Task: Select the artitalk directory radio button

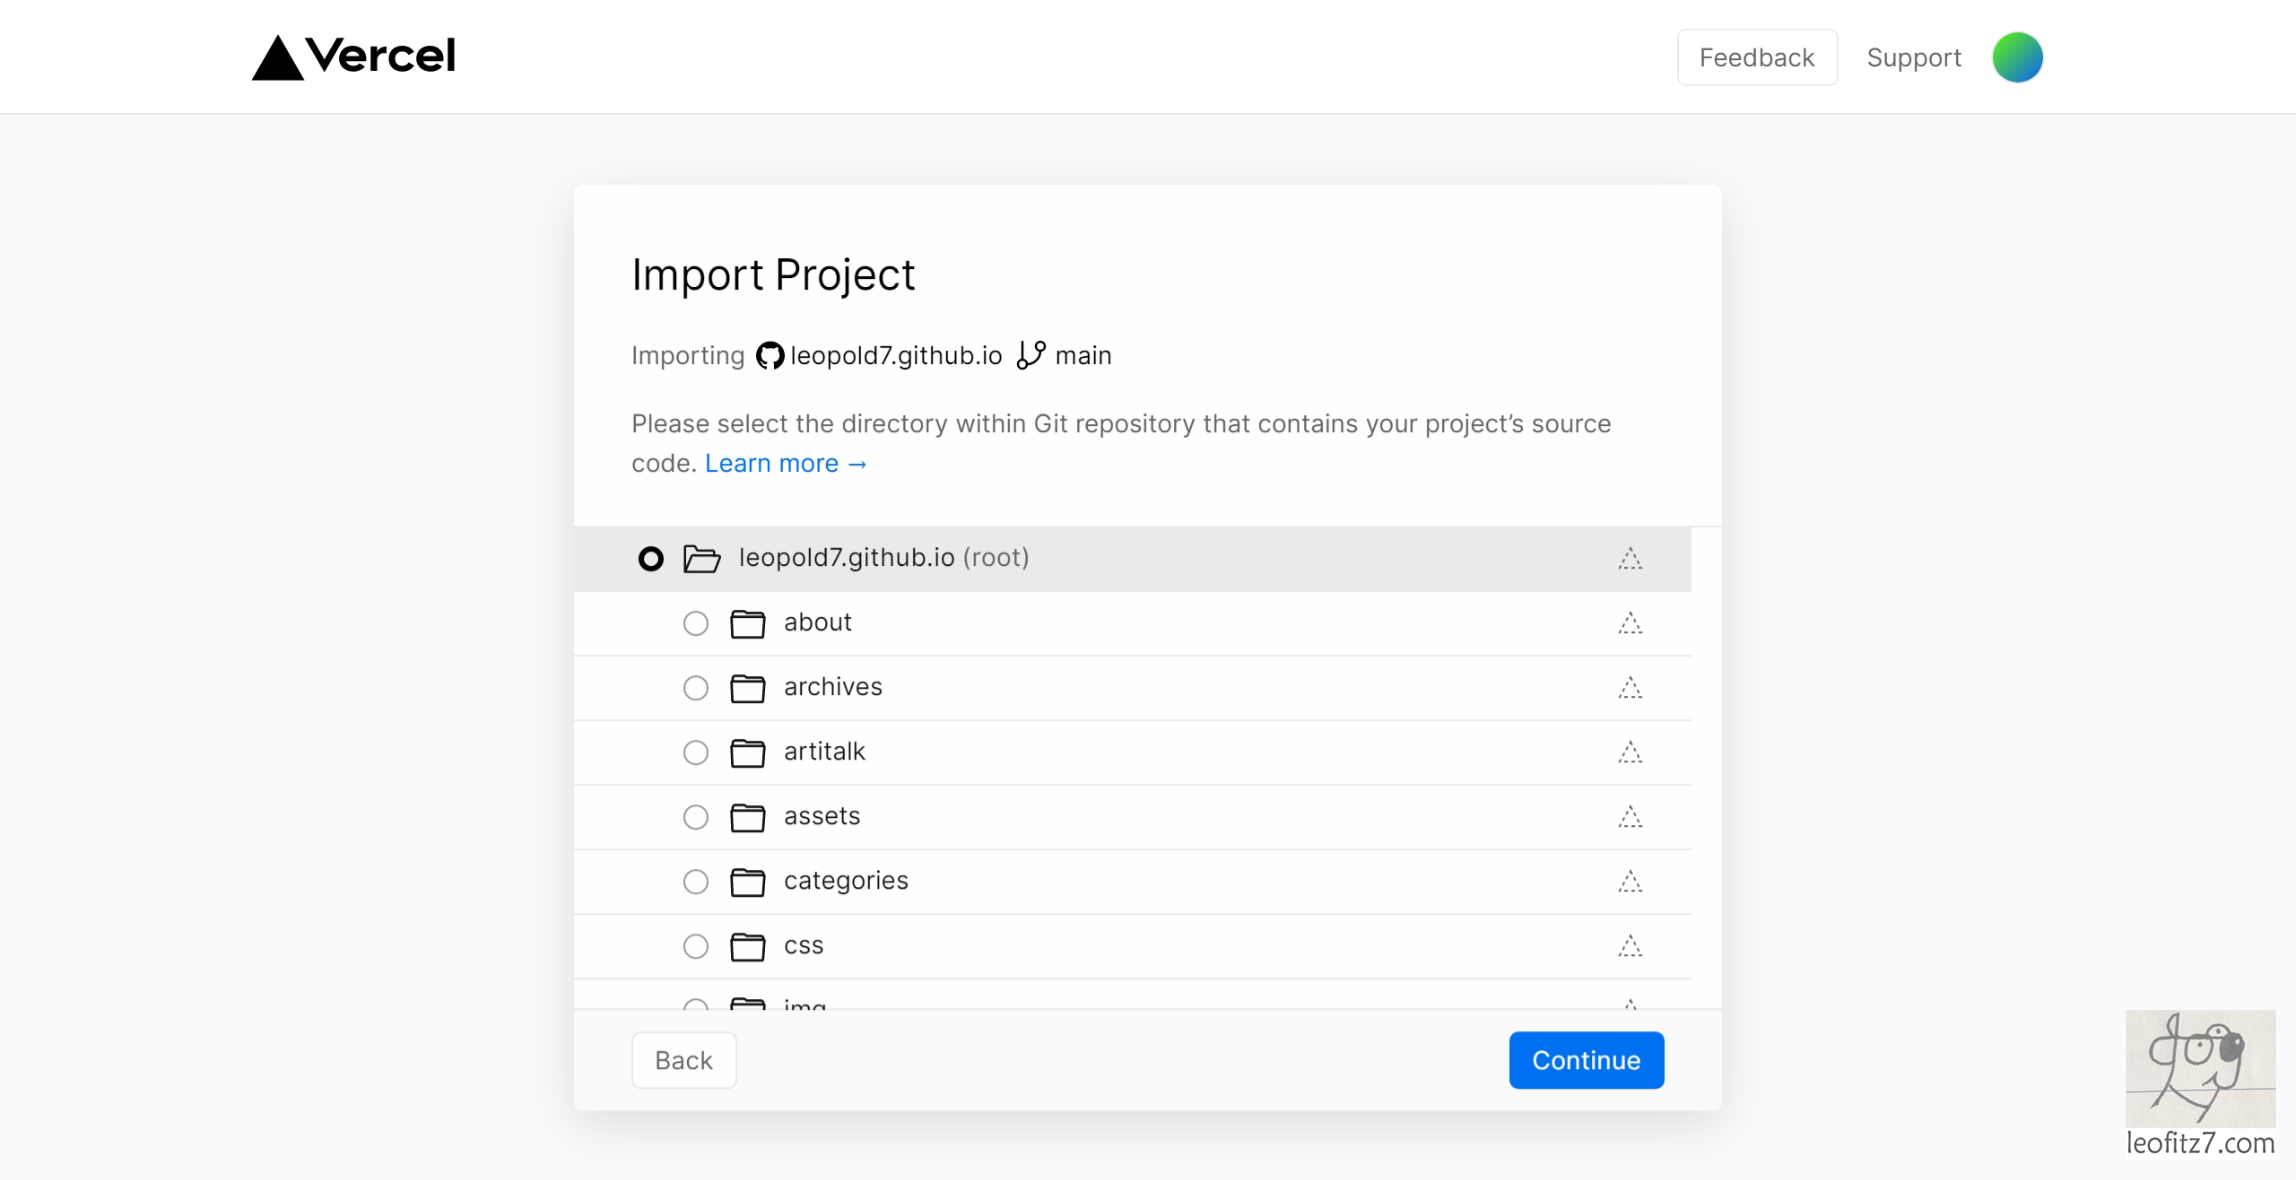Action: point(695,753)
